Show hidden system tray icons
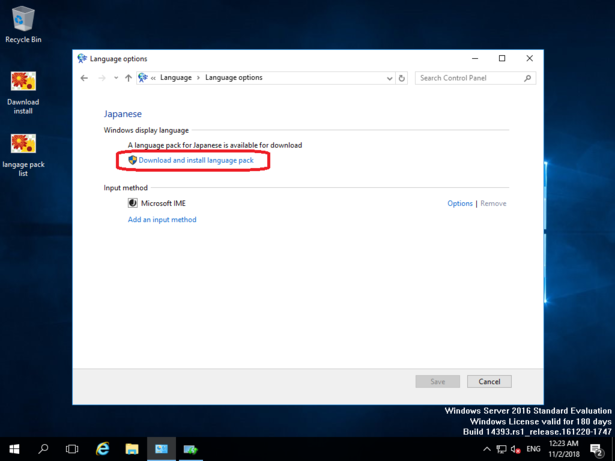The width and height of the screenshot is (615, 461). click(487, 449)
